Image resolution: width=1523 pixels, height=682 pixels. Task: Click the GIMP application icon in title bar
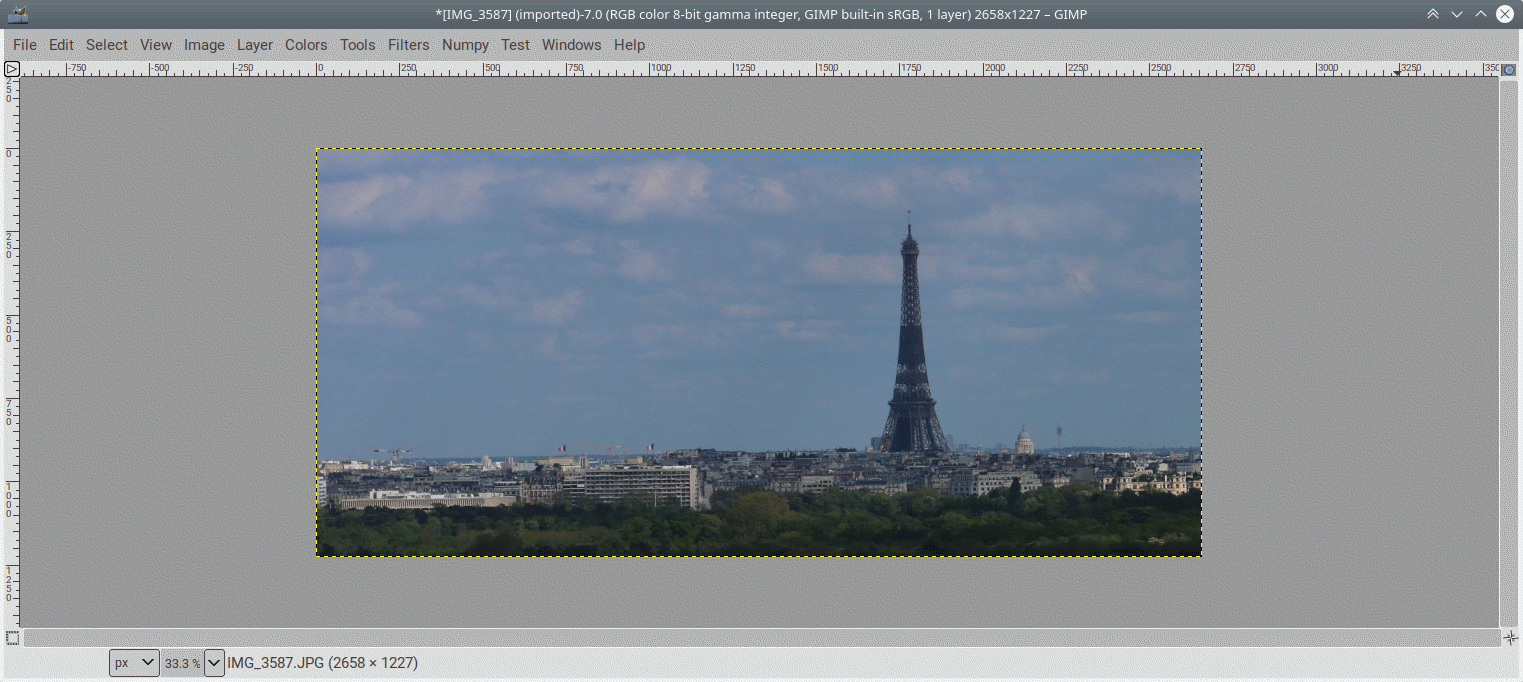click(x=18, y=14)
